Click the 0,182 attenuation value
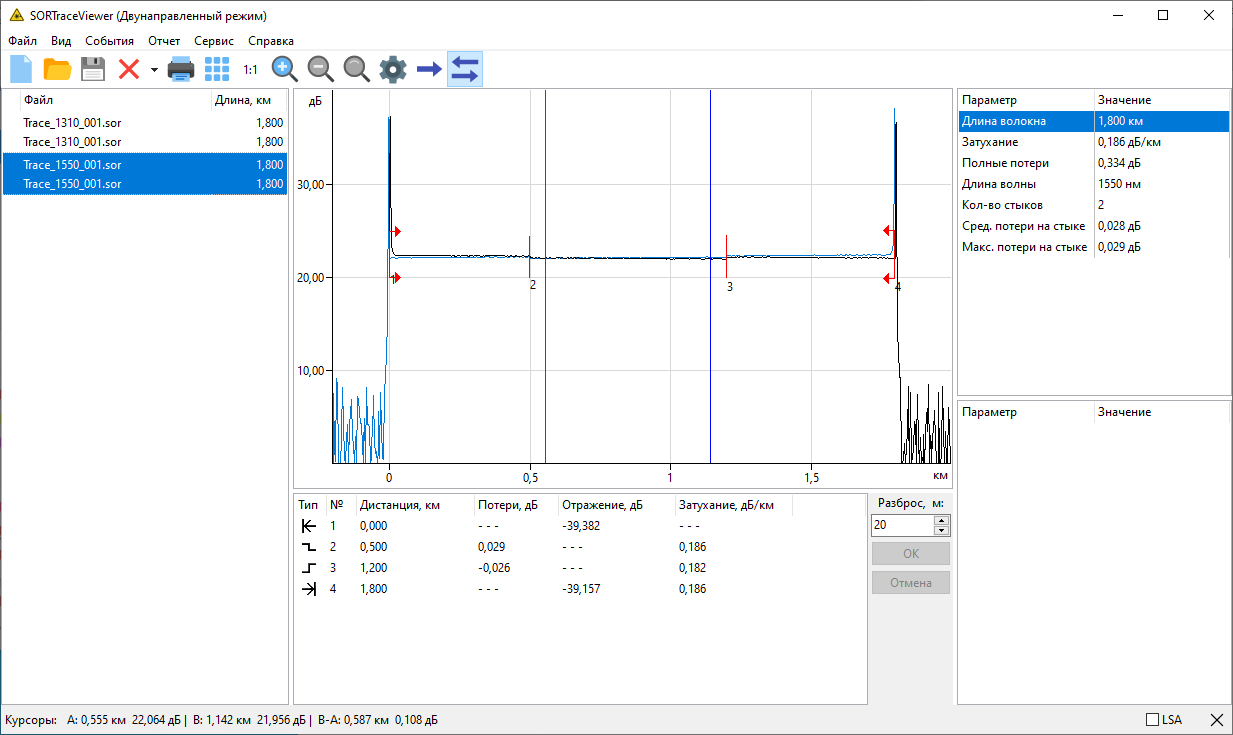Image resolution: width=1233 pixels, height=735 pixels. click(x=692, y=568)
